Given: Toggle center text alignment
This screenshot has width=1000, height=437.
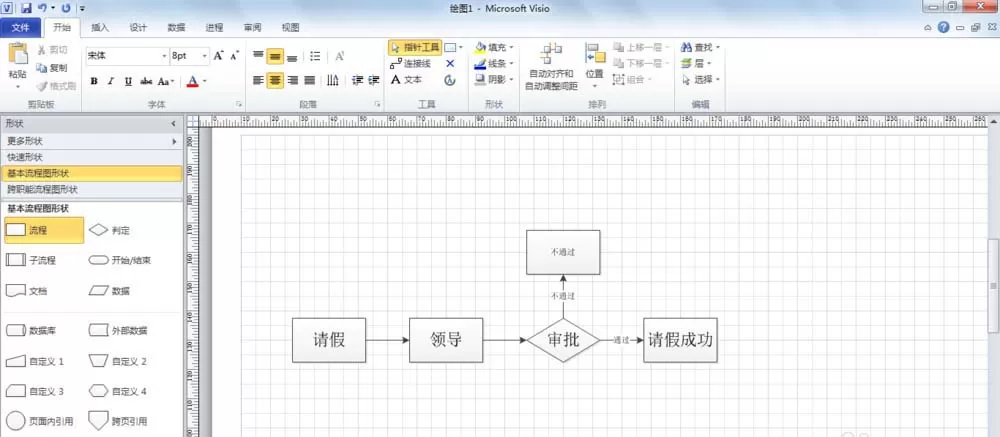Looking at the screenshot, I should [x=275, y=80].
